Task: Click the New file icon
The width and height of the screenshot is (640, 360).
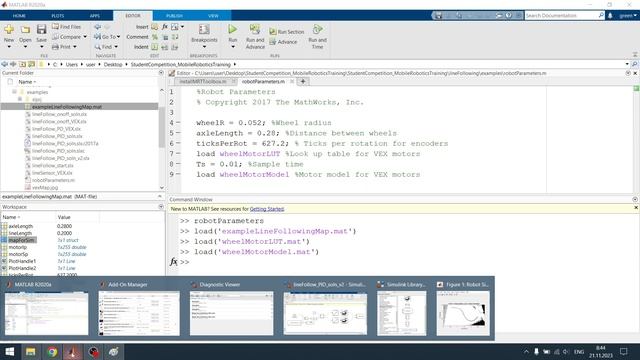Action: [9, 29]
